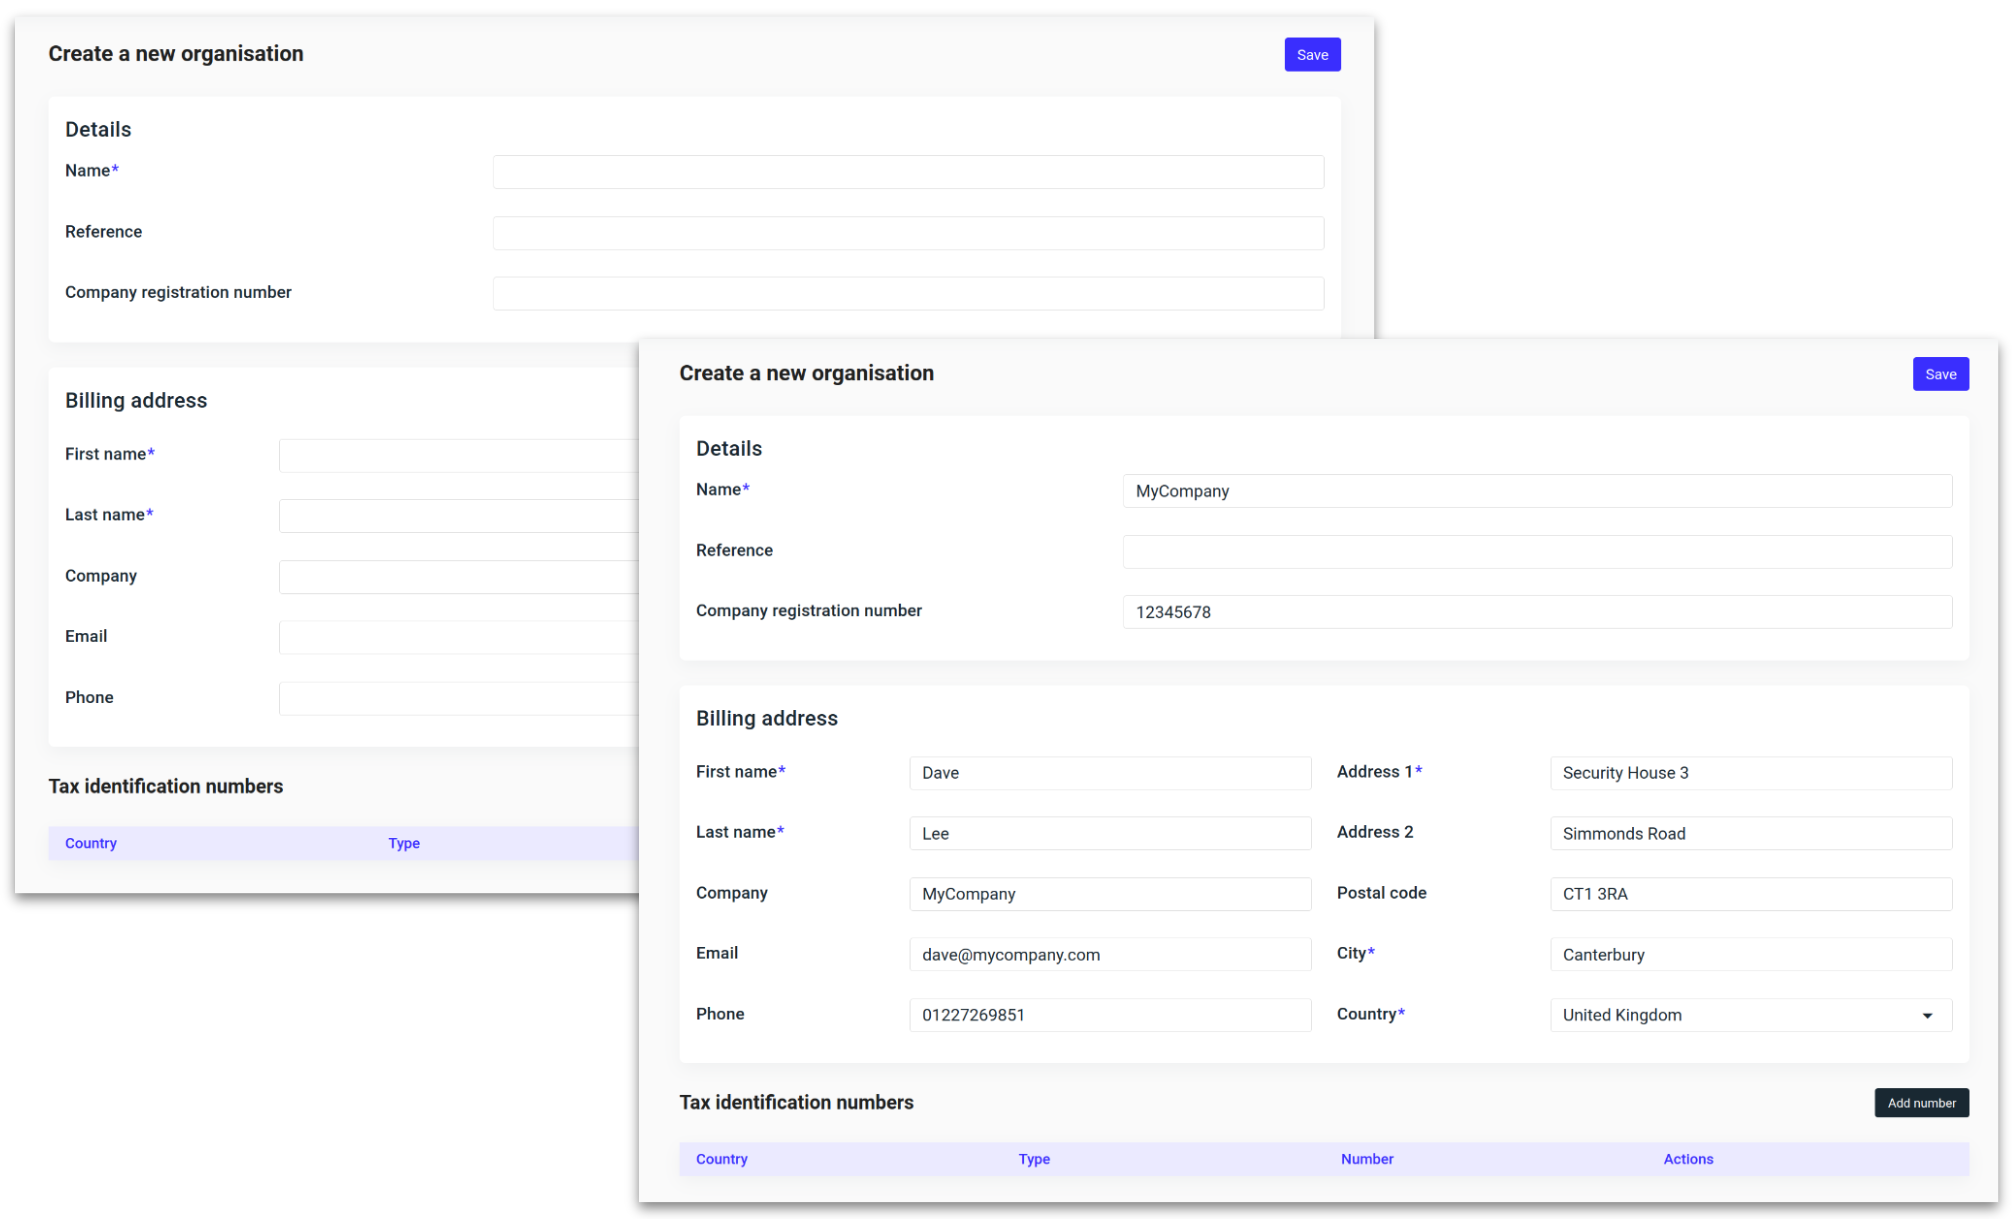Click the front form's Billing address heading

pyautogui.click(x=767, y=718)
